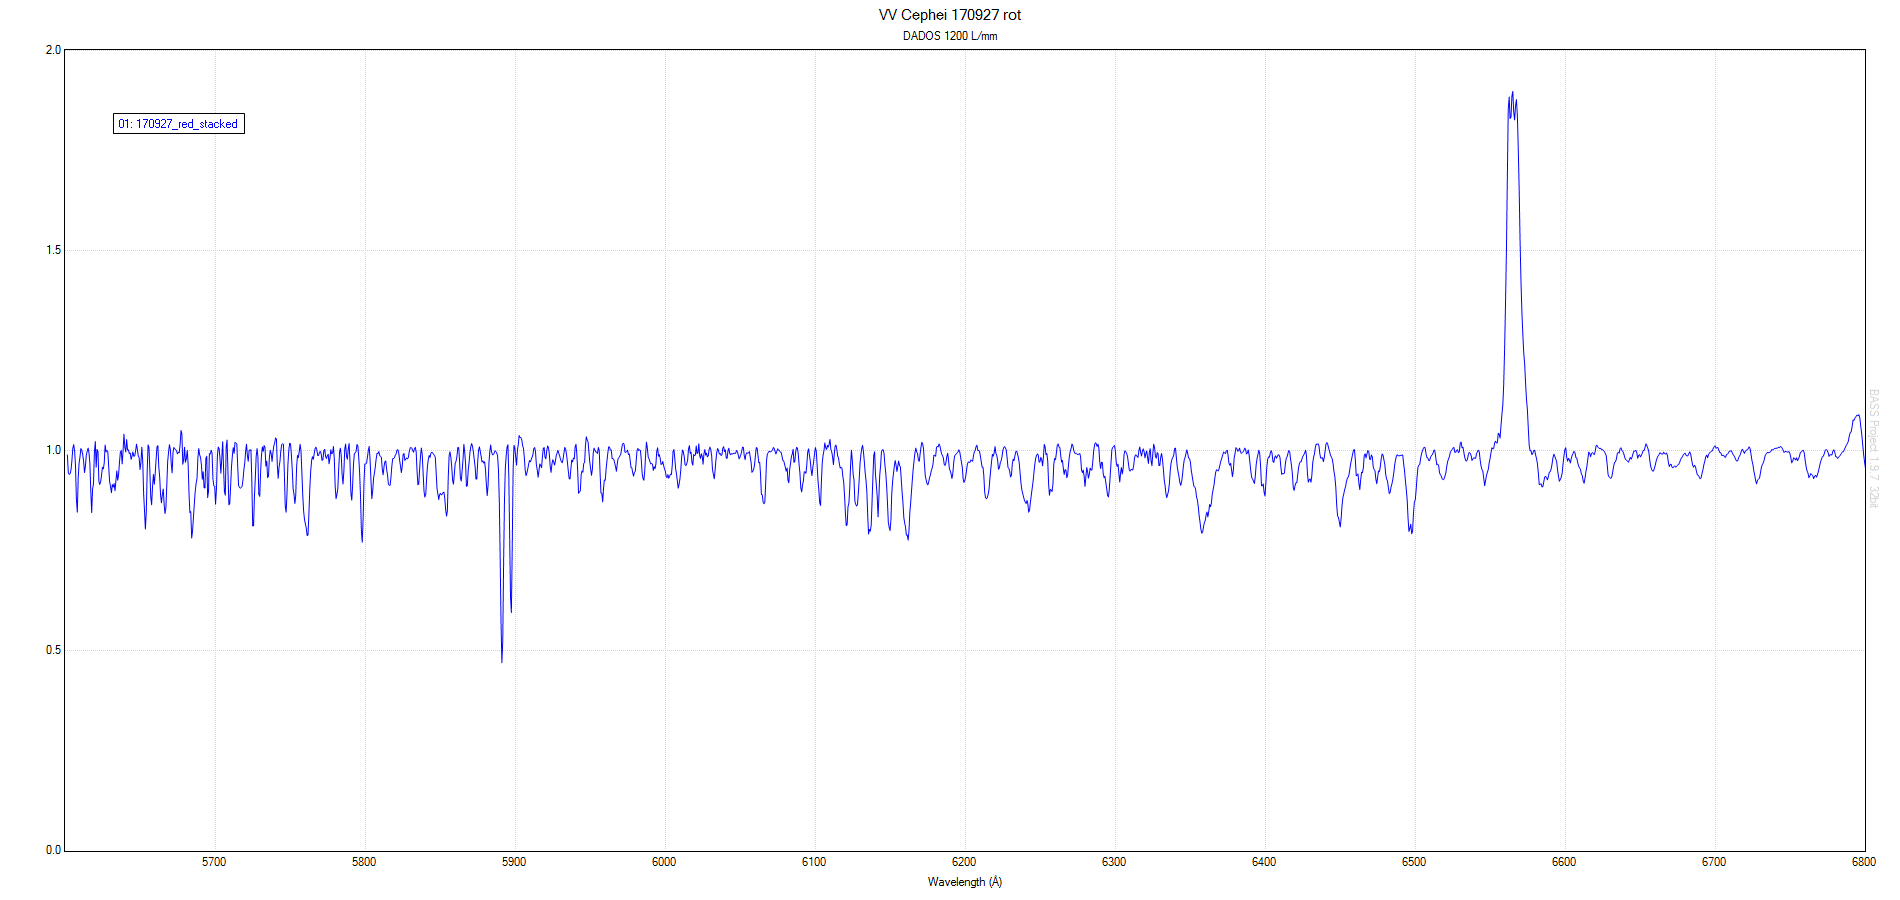Click the 6600 wavelength tick label

coord(1564,862)
